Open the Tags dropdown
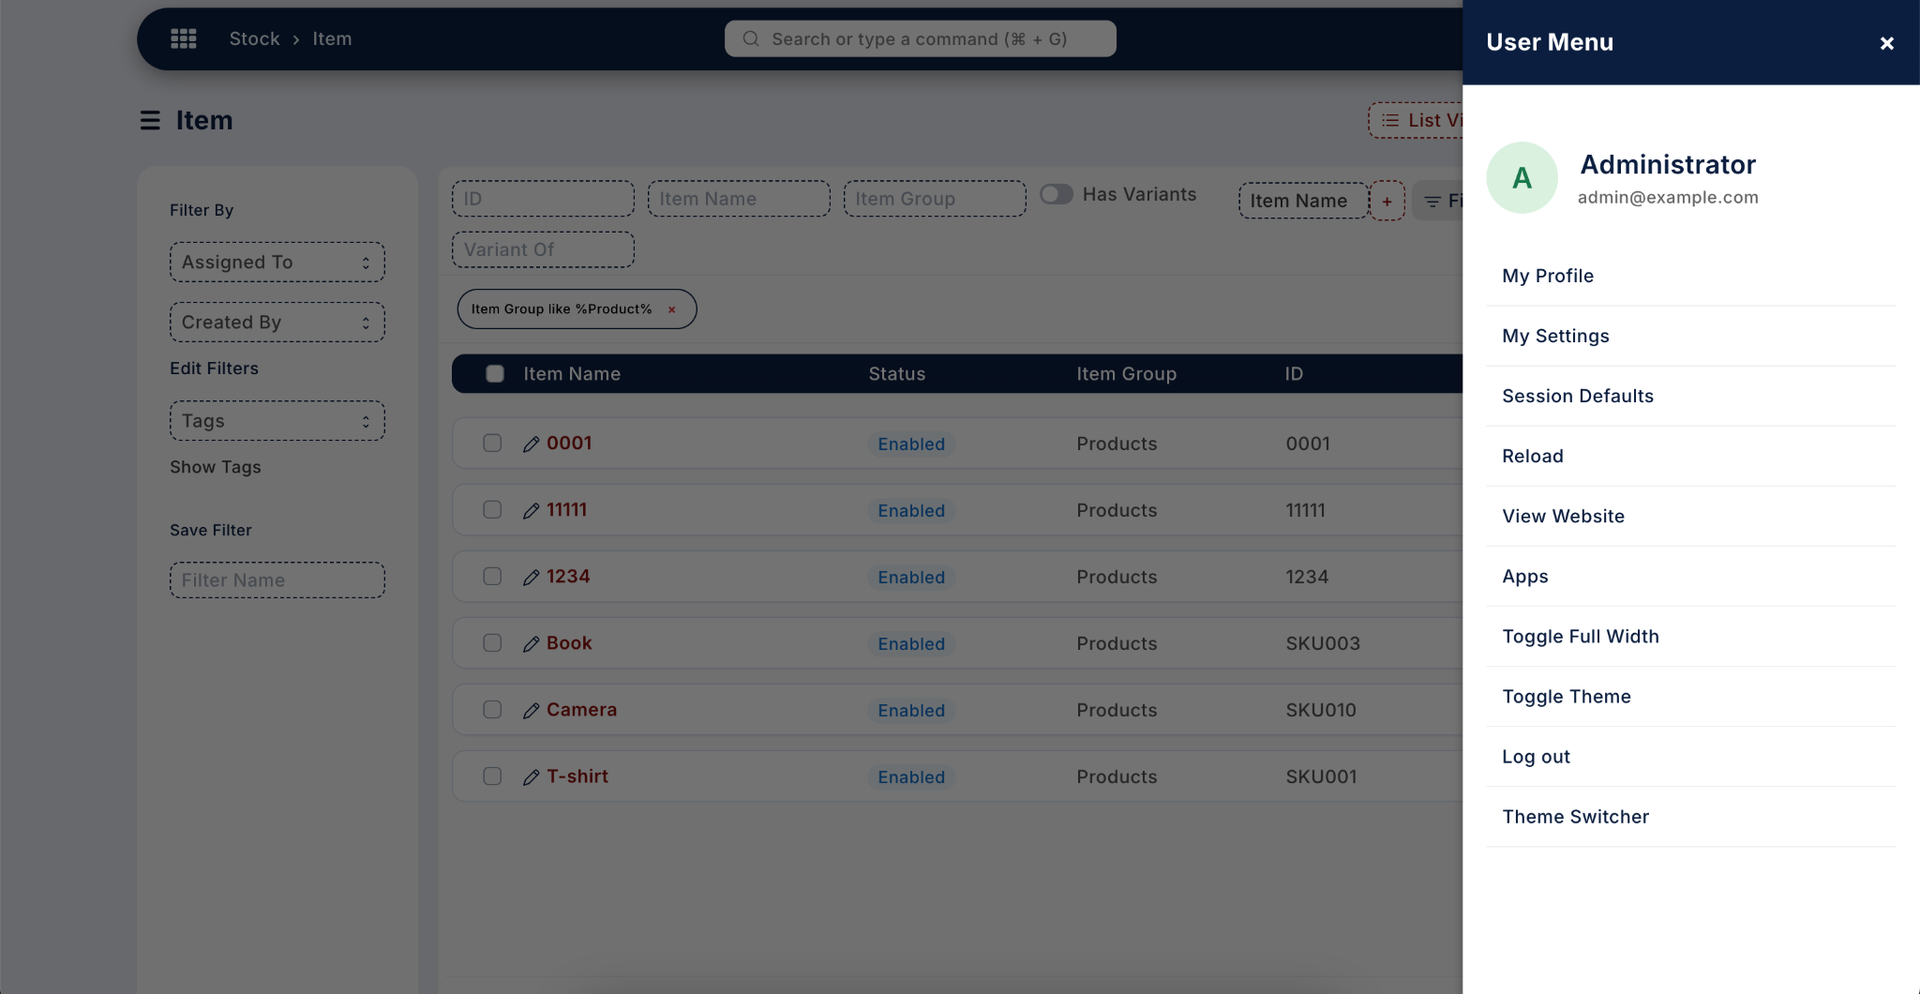The image size is (1920, 994). point(277,421)
